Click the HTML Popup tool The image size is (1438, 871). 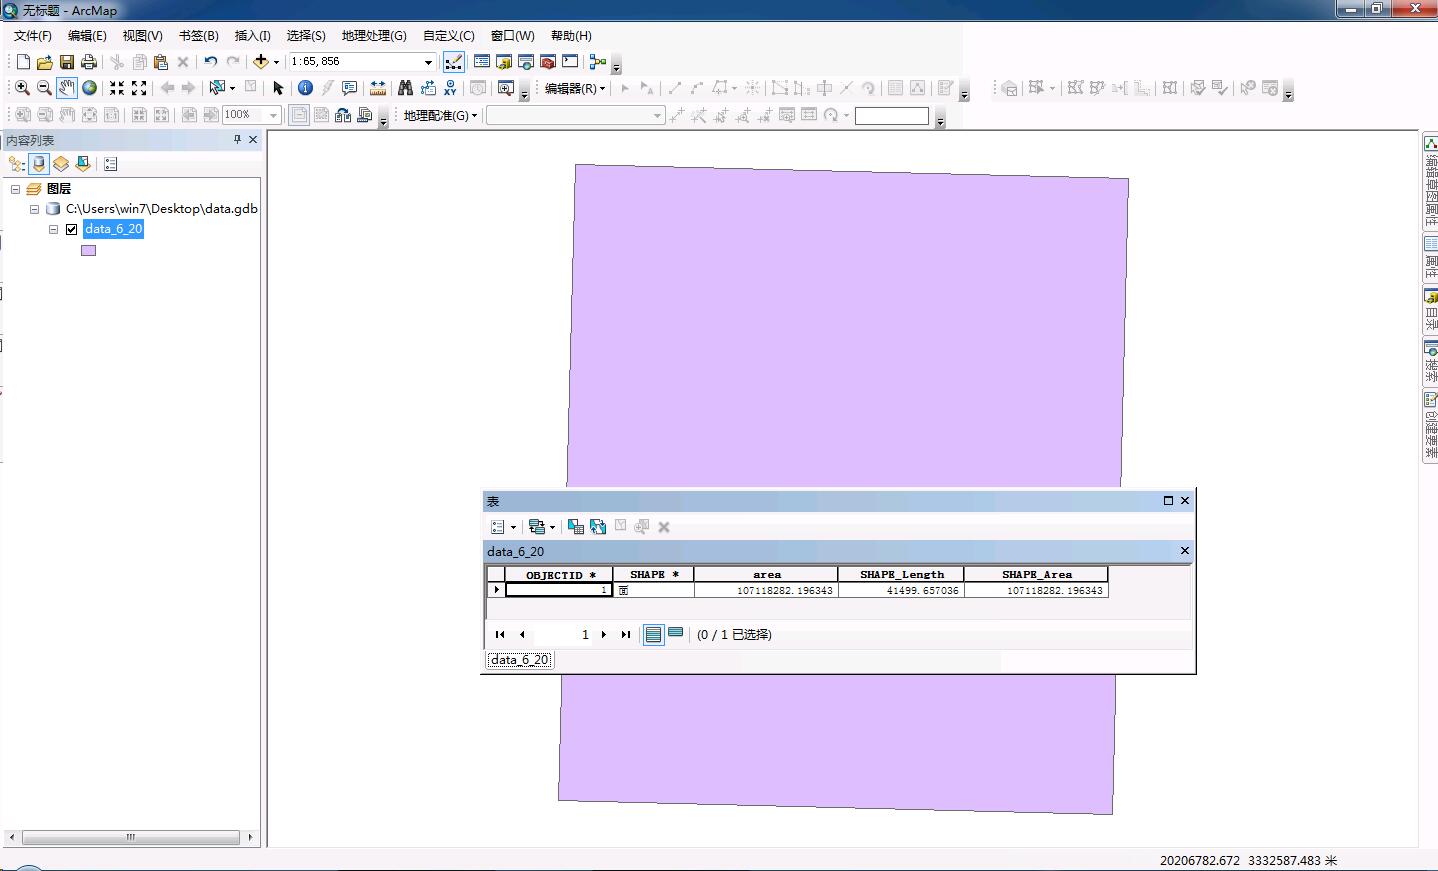[x=350, y=88]
